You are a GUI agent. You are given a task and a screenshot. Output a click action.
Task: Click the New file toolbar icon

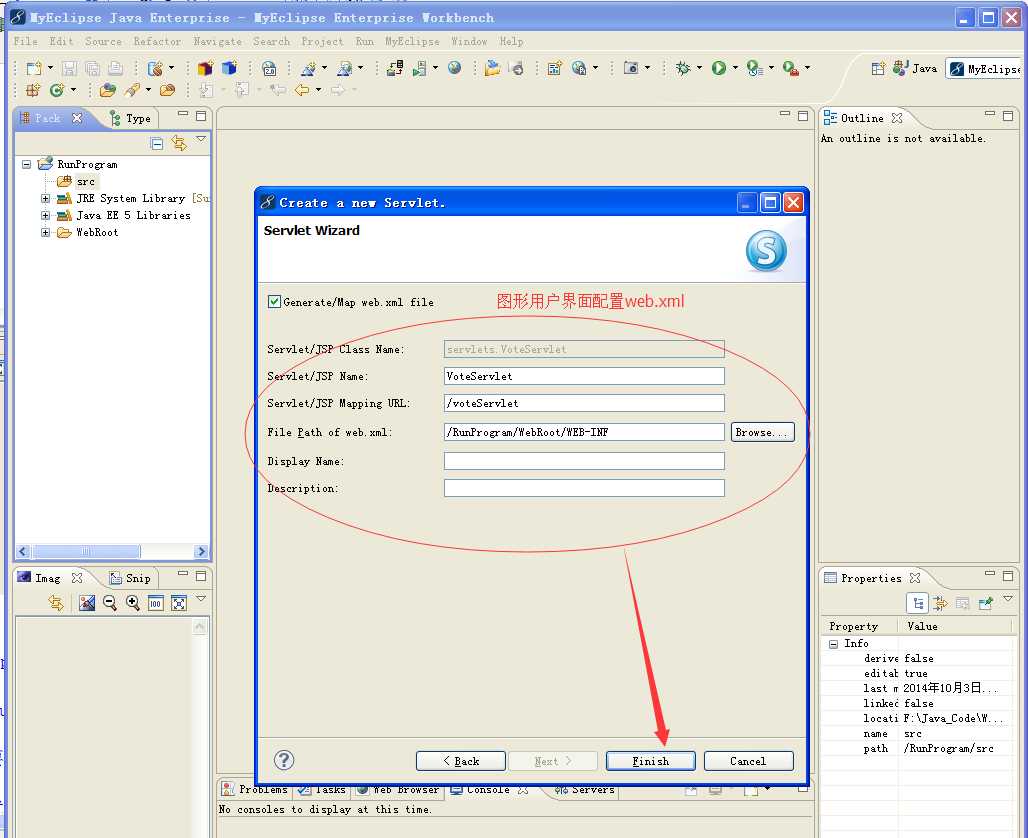34,68
